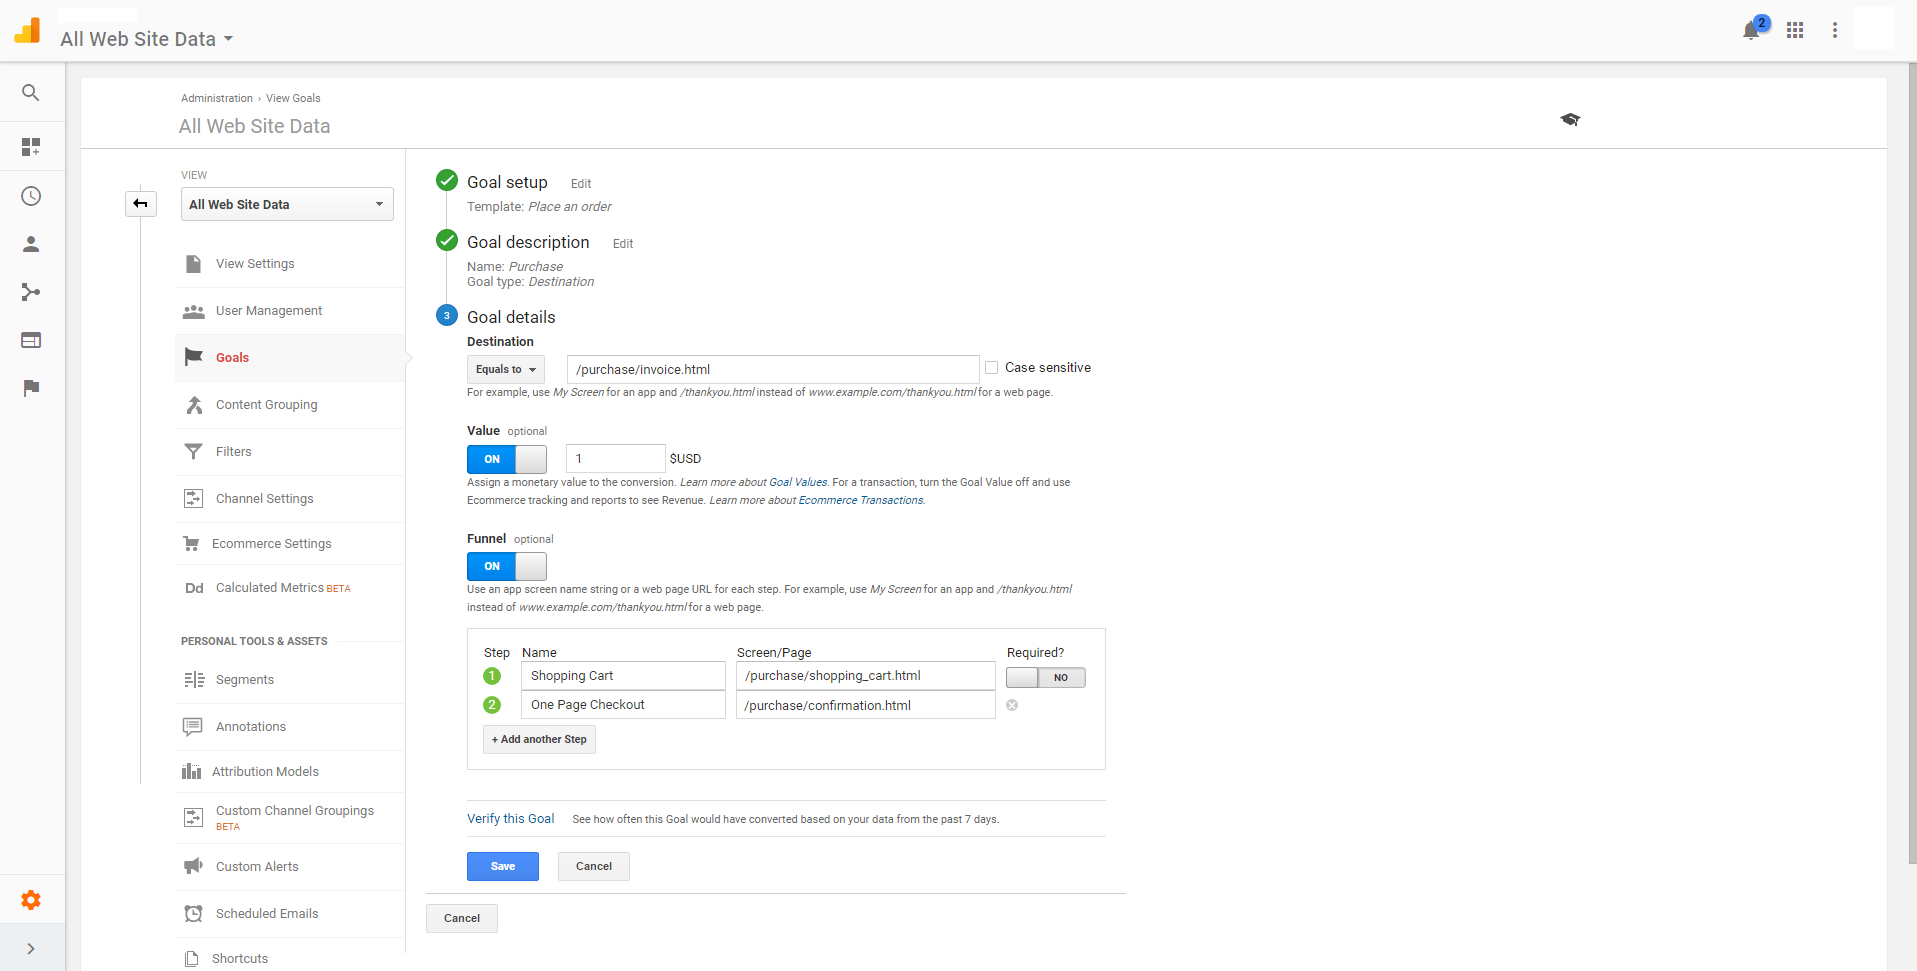The image size is (1917, 971).
Task: Click the bottom Cancel button
Action: (x=462, y=918)
